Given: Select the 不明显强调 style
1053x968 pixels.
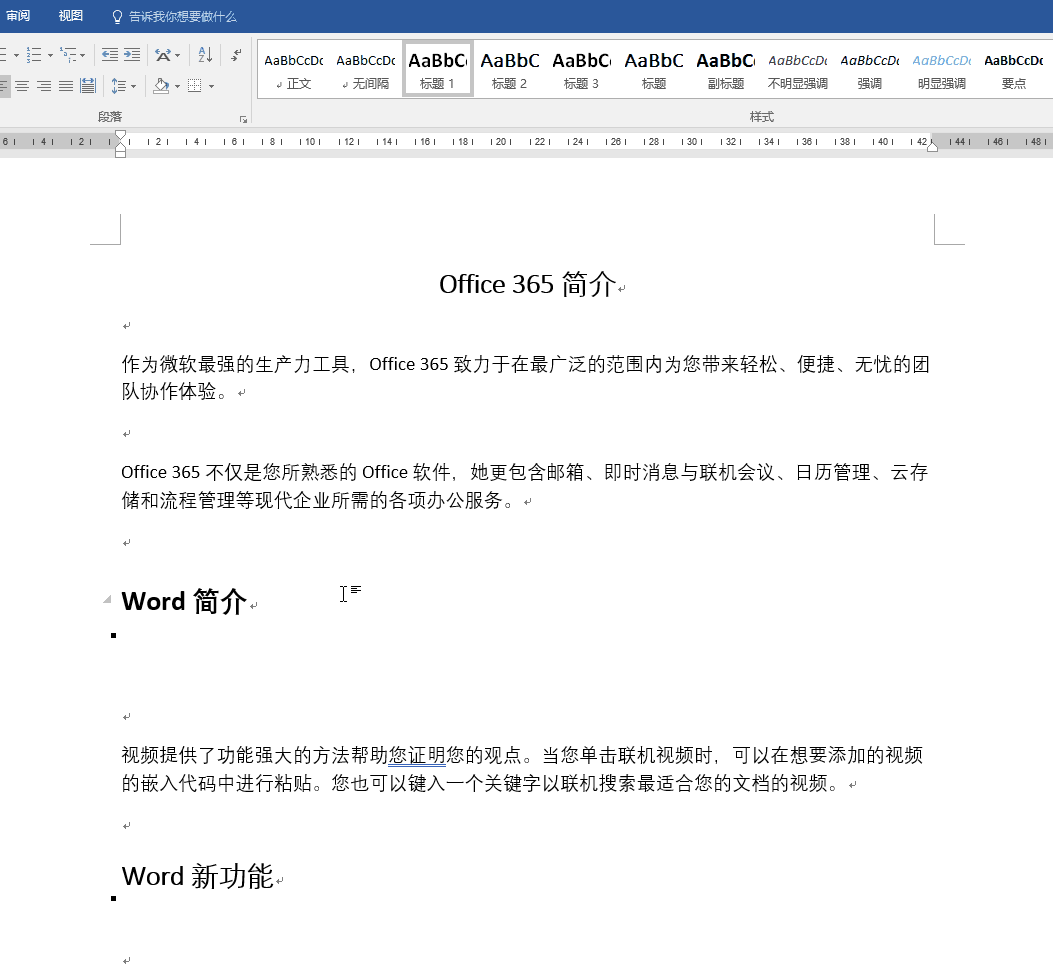Looking at the screenshot, I should pyautogui.click(x=798, y=70).
